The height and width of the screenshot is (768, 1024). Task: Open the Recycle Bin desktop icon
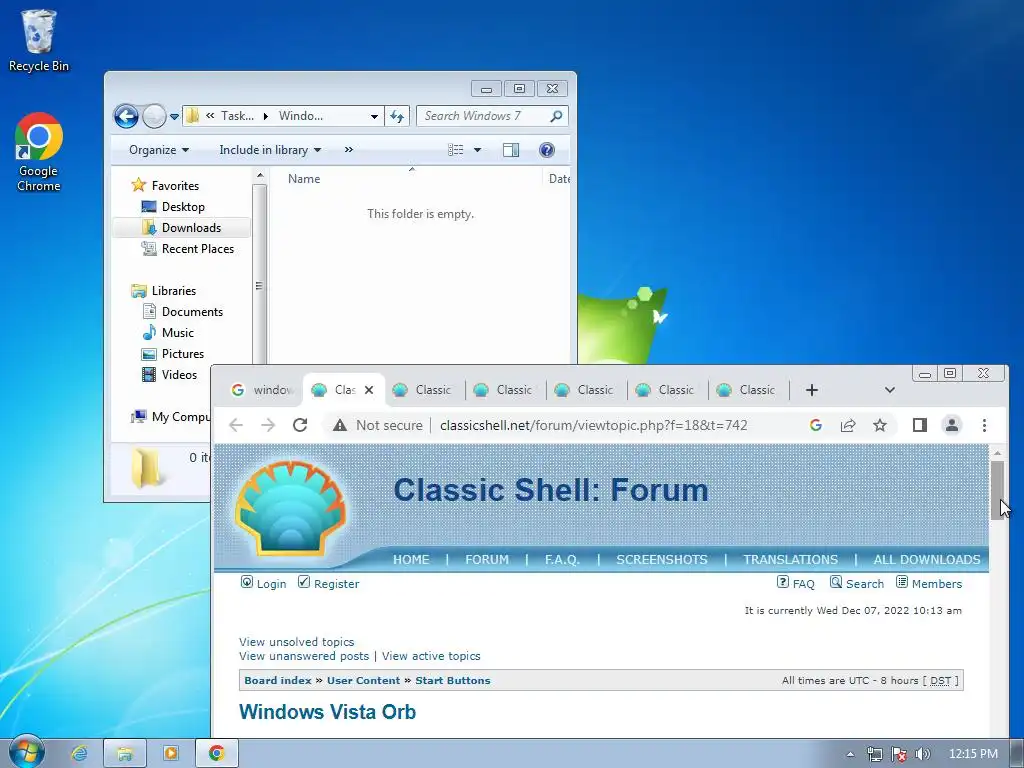39,40
